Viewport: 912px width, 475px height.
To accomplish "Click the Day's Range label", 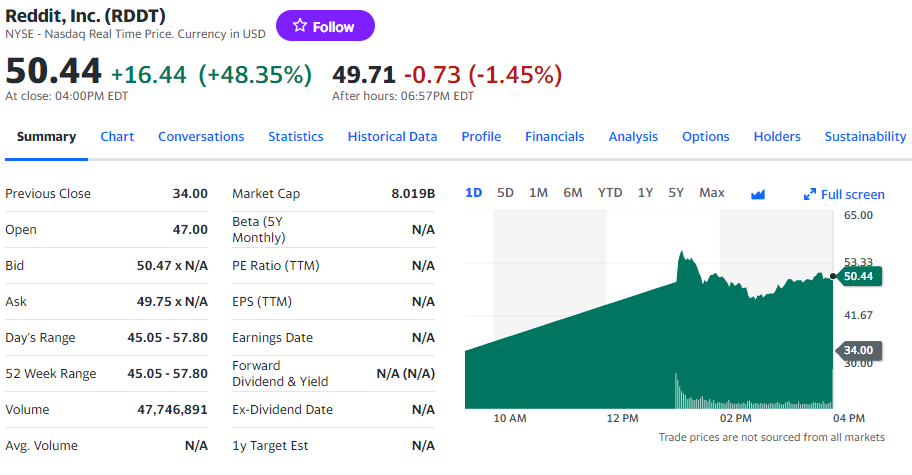I will click(x=40, y=338).
